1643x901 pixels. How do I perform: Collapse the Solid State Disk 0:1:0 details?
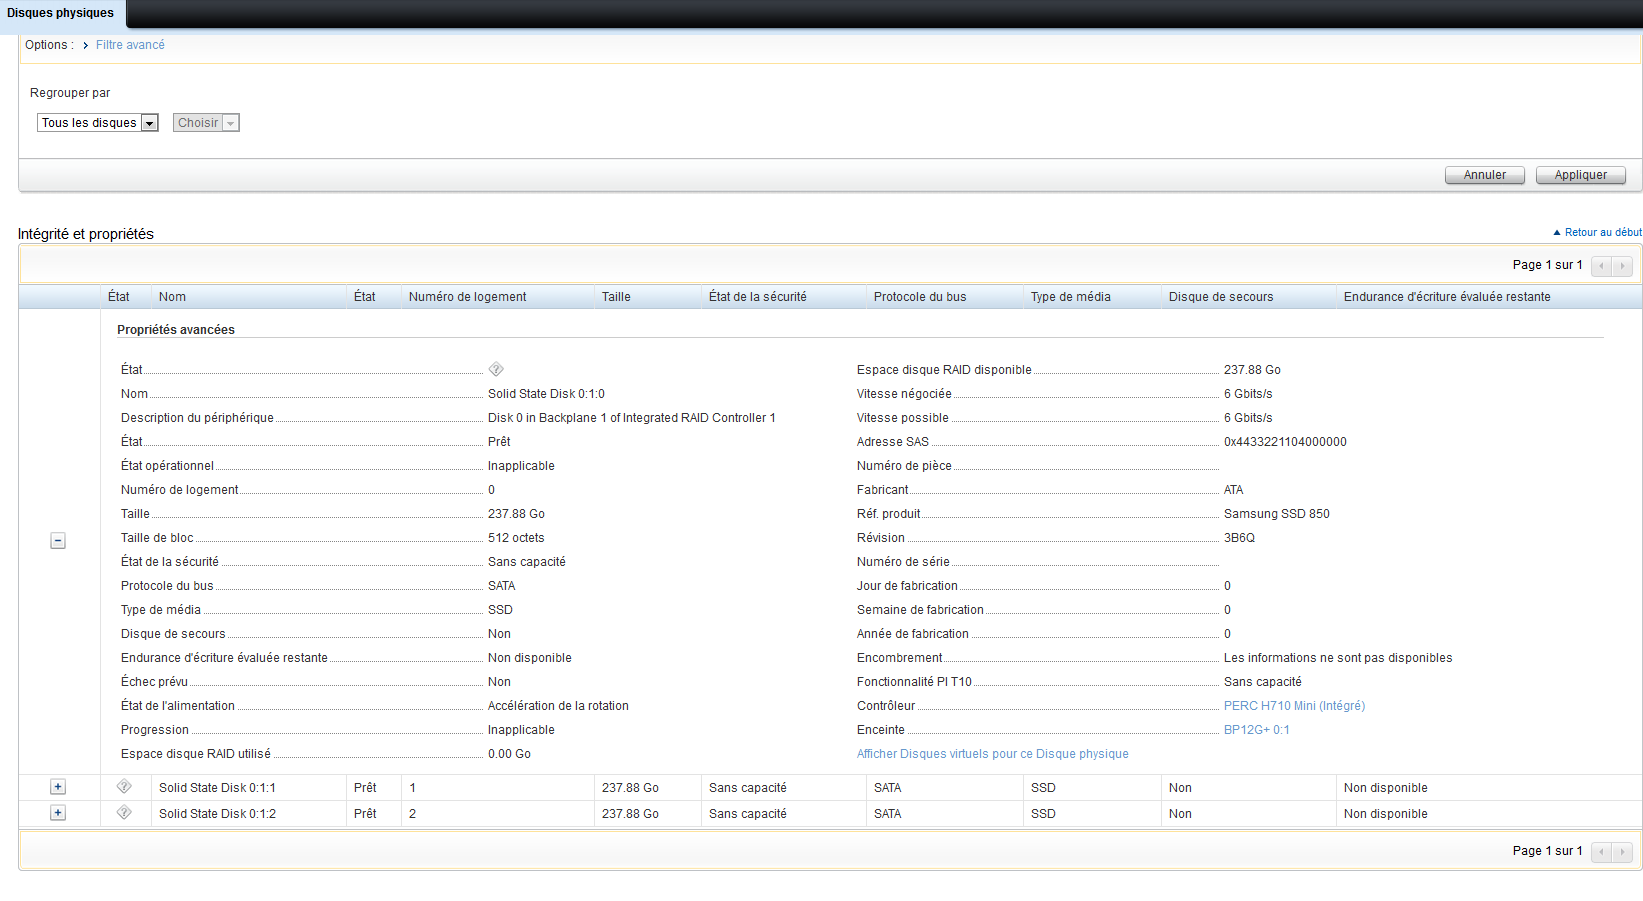tap(58, 541)
